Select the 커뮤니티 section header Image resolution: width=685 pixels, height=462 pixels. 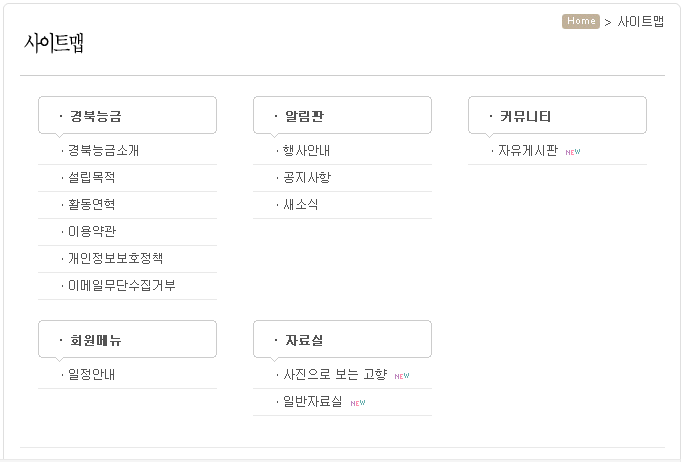click(525, 116)
